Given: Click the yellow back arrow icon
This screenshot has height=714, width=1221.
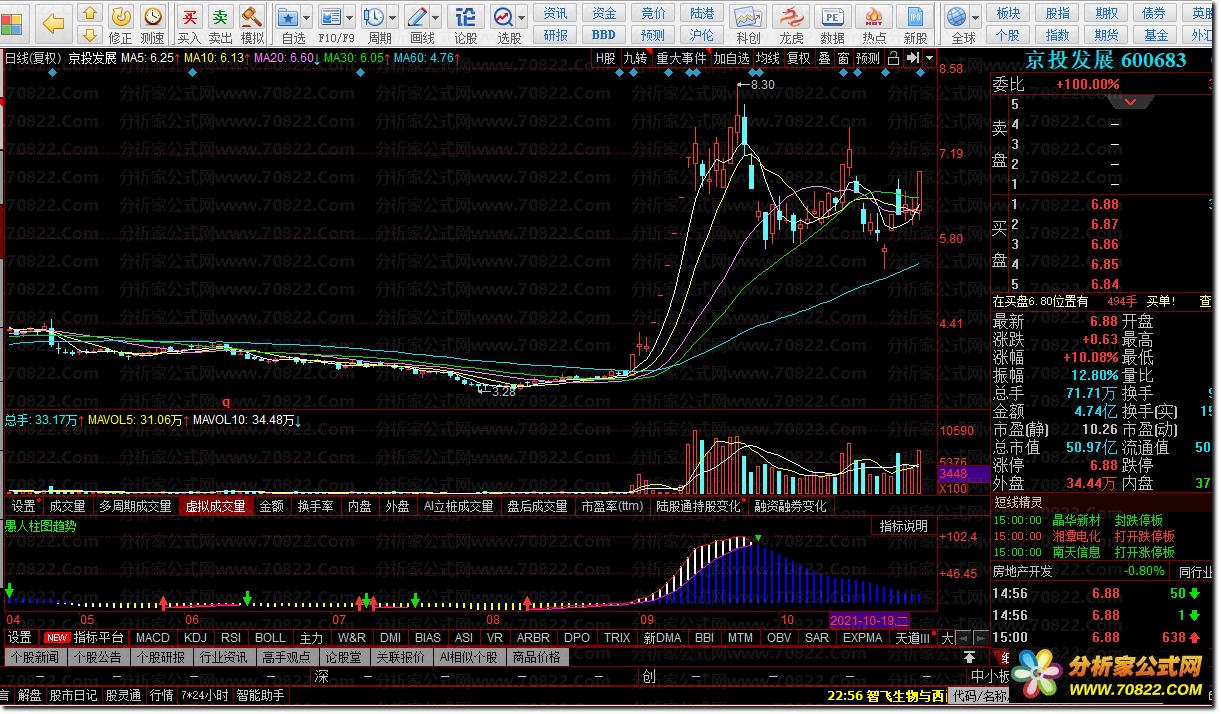Looking at the screenshot, I should pyautogui.click(x=53, y=23).
